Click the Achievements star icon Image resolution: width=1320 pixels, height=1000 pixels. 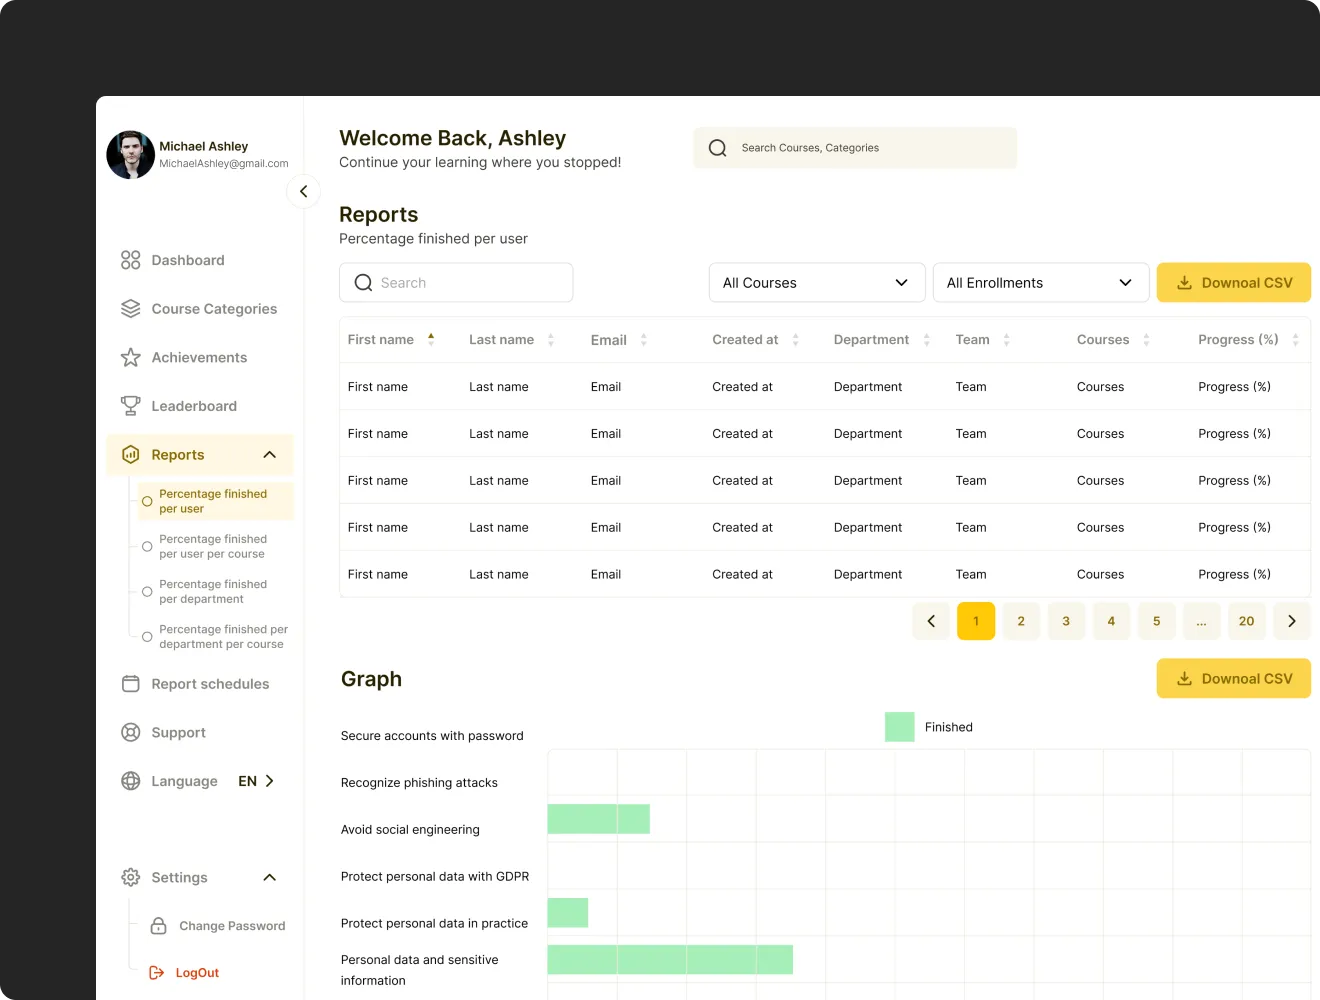tap(130, 358)
